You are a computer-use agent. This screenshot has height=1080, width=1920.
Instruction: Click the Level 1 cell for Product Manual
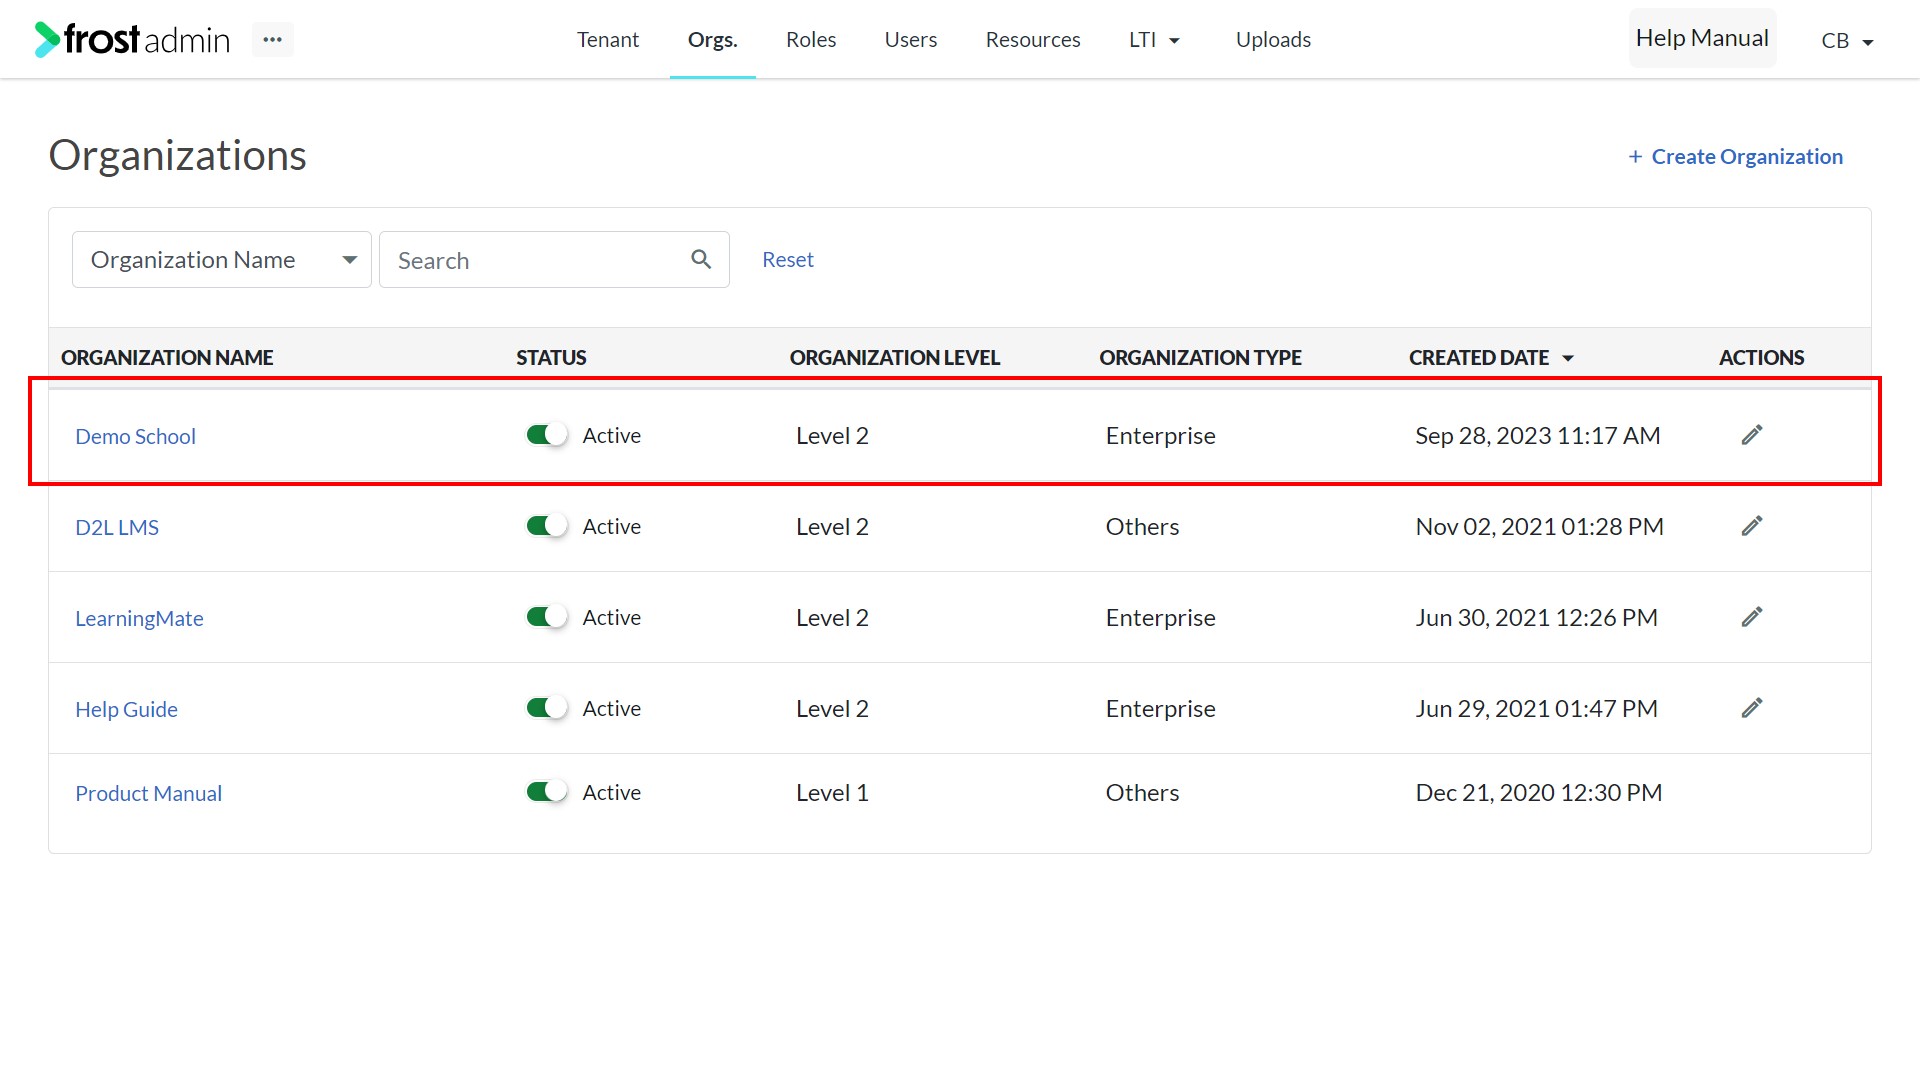(832, 793)
